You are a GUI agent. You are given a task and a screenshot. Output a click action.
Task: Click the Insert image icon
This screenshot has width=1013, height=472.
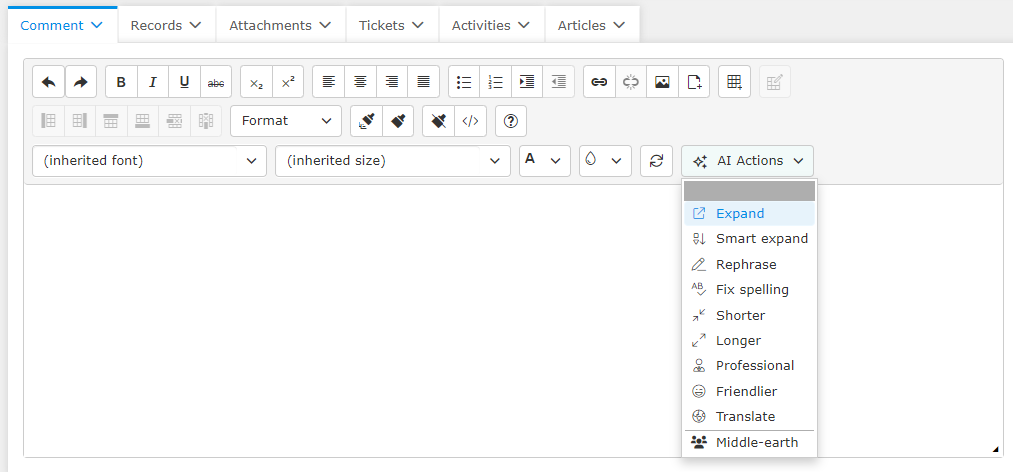pos(662,82)
